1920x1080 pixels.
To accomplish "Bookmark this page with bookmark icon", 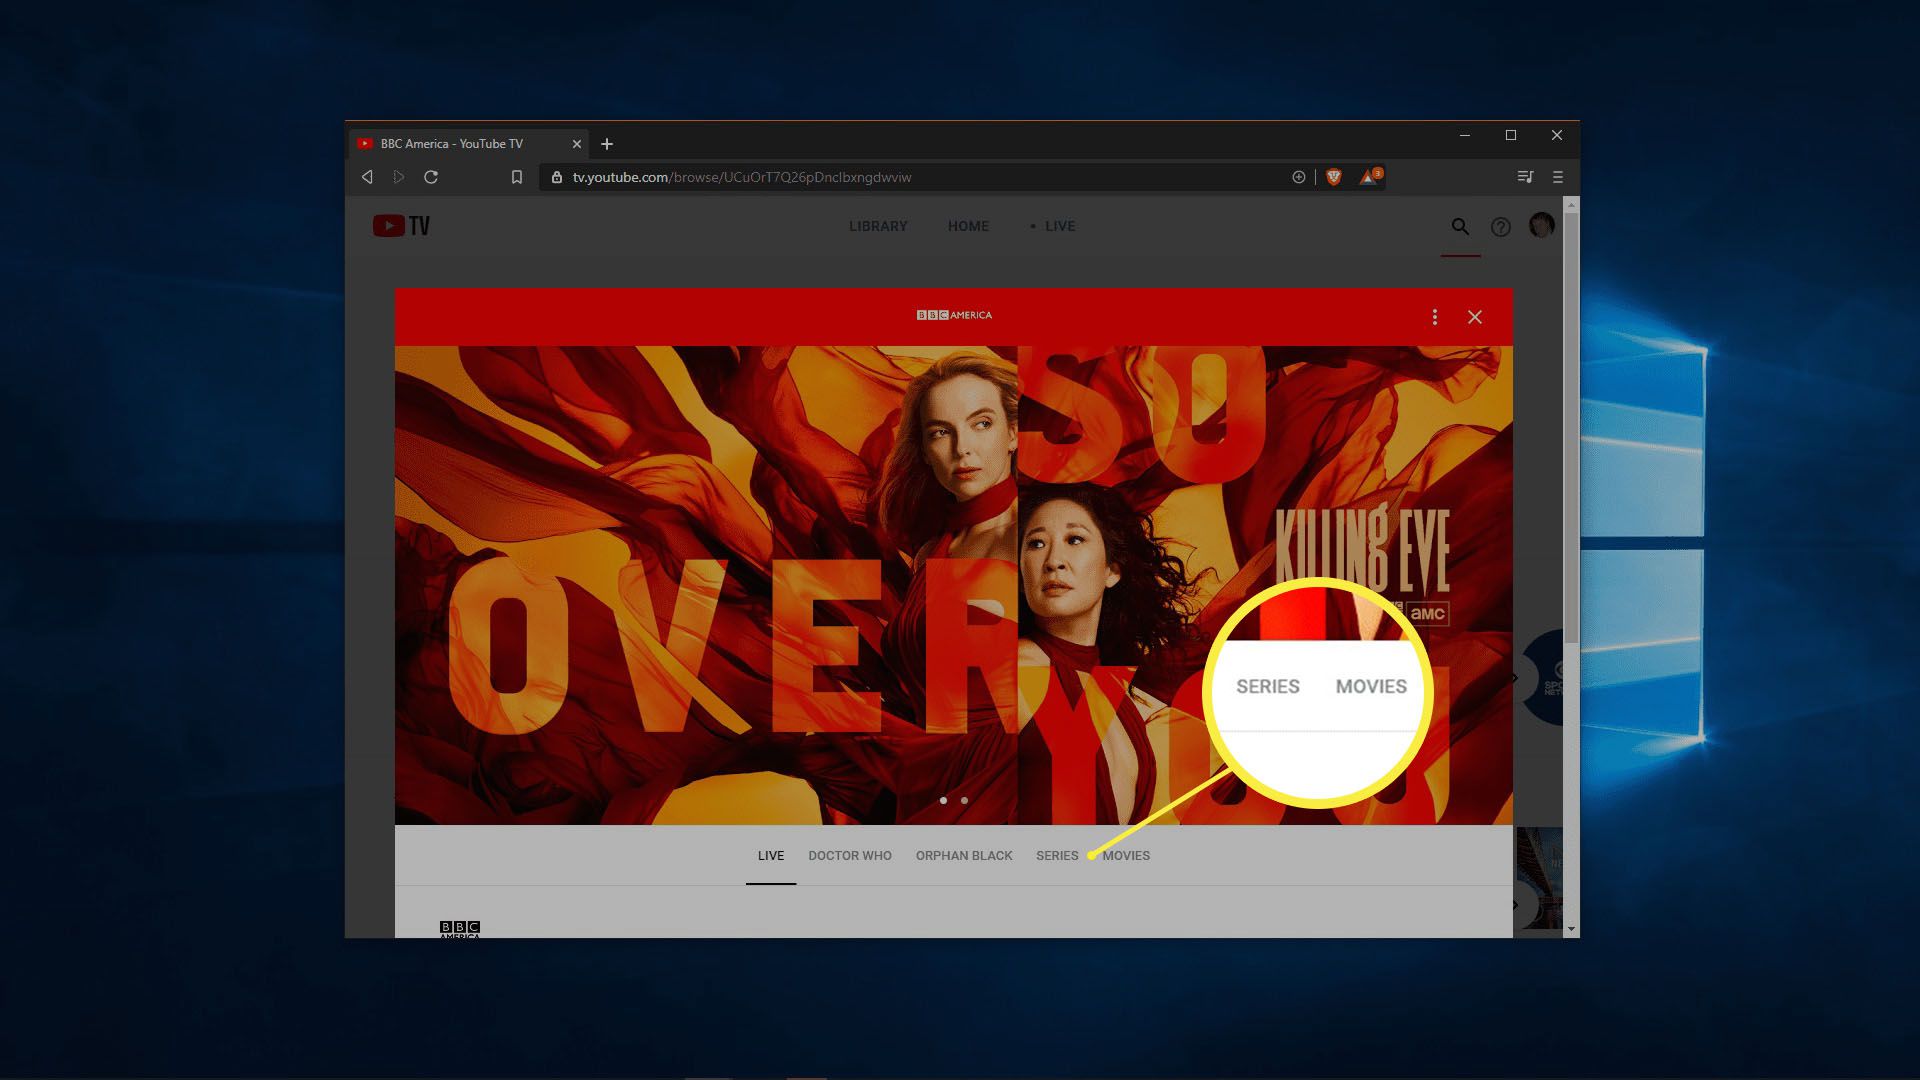I will point(517,177).
